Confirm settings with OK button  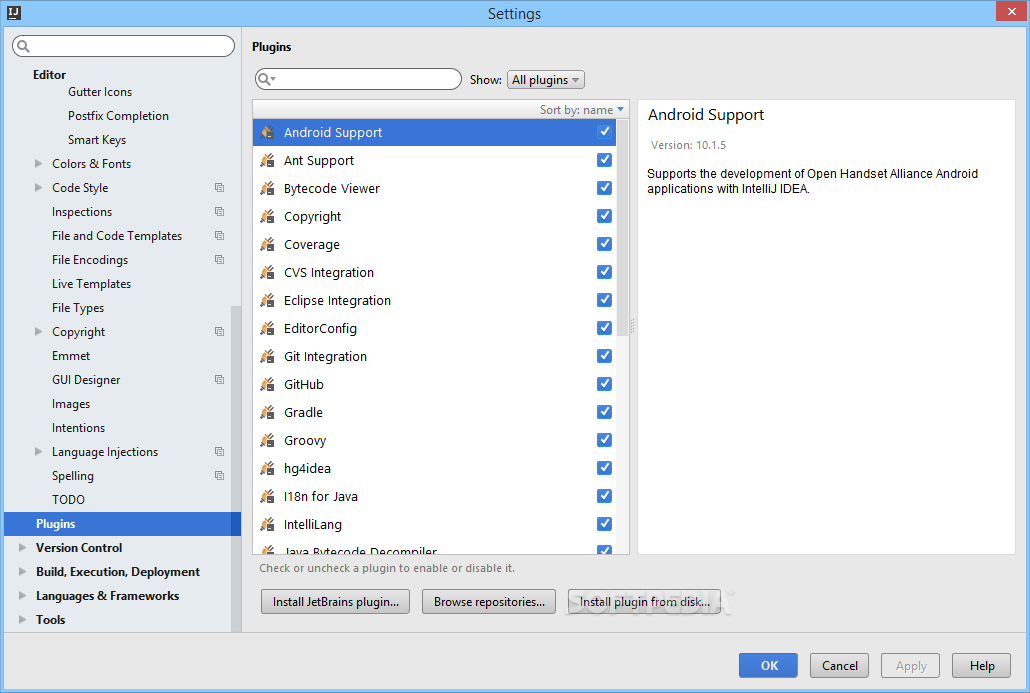coord(769,665)
